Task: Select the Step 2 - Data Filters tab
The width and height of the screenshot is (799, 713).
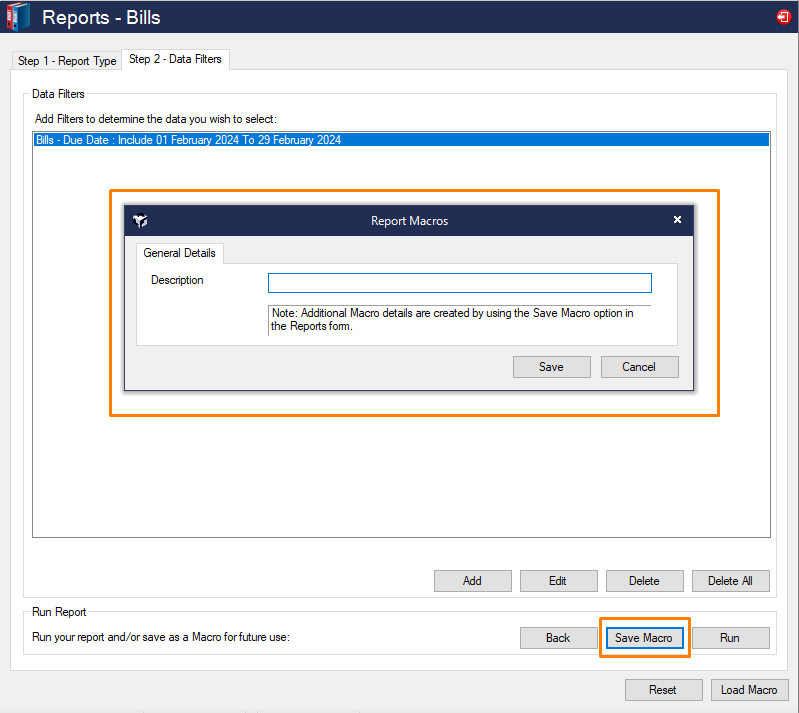Action: click(x=175, y=59)
